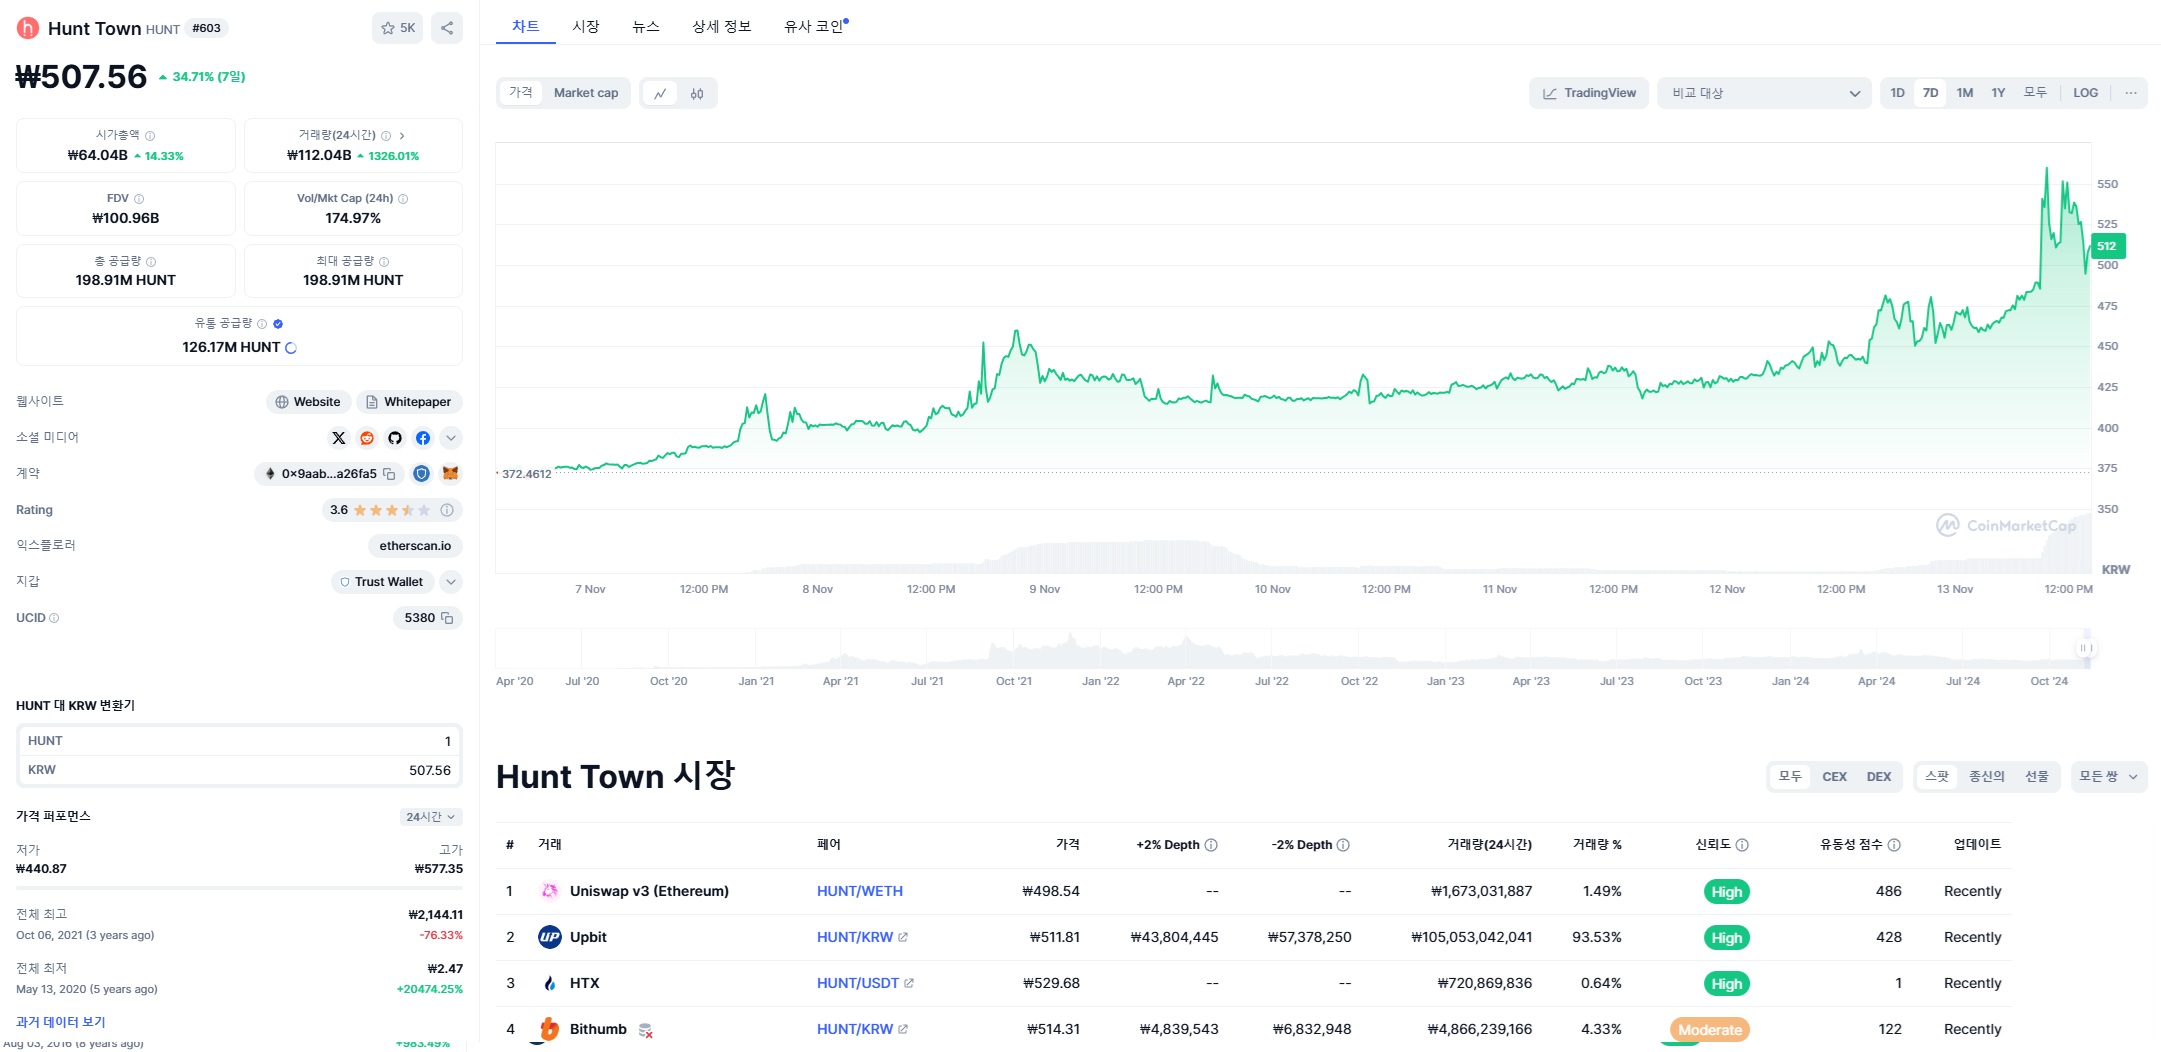2161x1052 pixels.
Task: Open the GitHub social link
Action: 395,438
